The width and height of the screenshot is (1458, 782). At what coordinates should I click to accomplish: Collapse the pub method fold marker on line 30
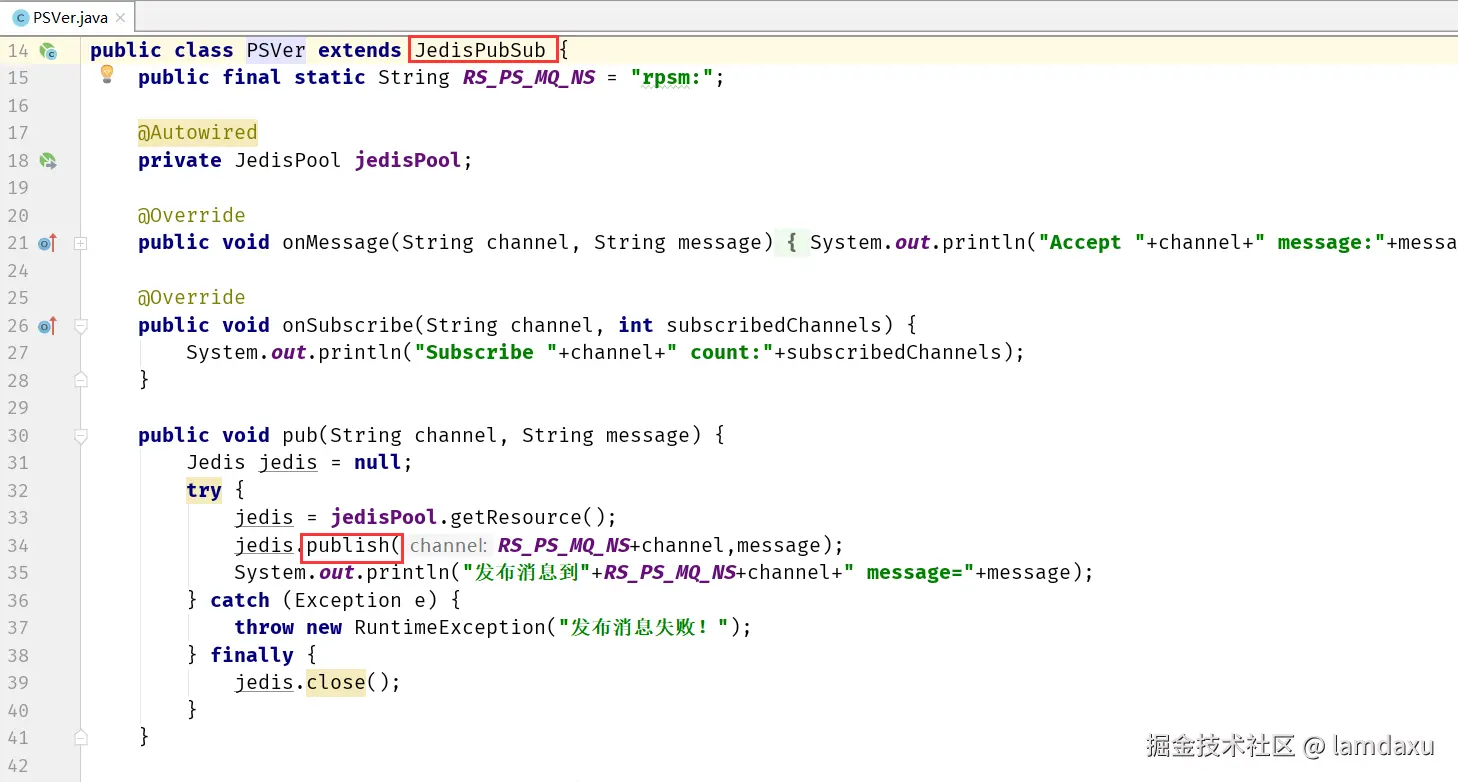coord(81,436)
